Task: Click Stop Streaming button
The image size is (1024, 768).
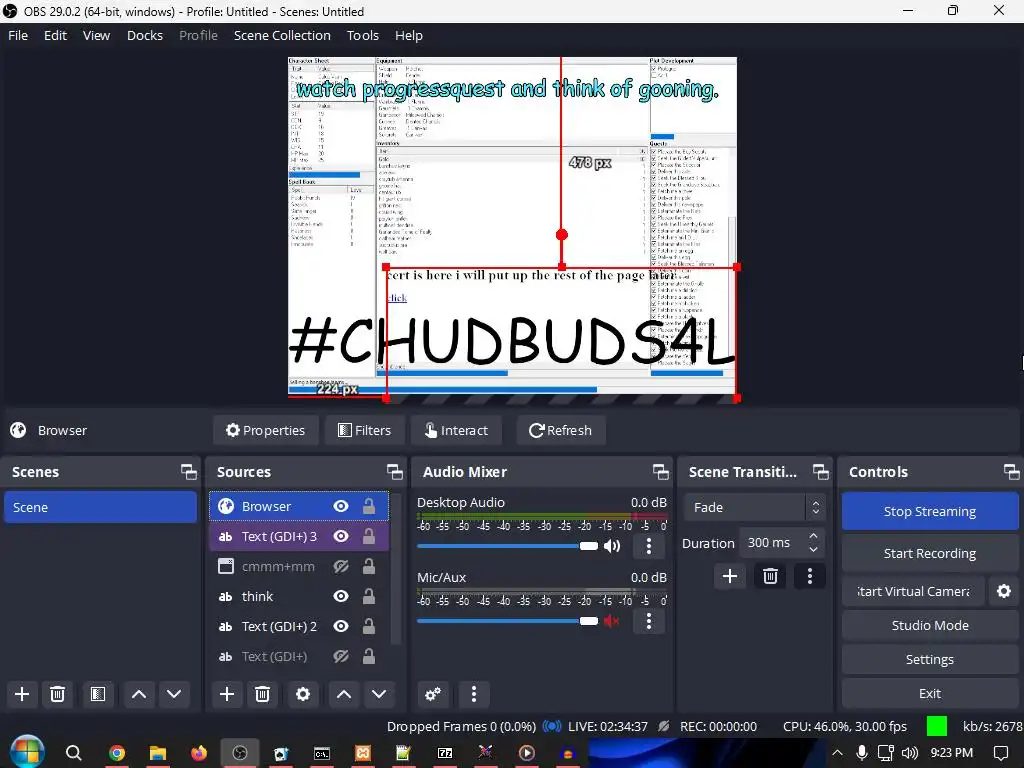Action: pyautogui.click(x=930, y=511)
